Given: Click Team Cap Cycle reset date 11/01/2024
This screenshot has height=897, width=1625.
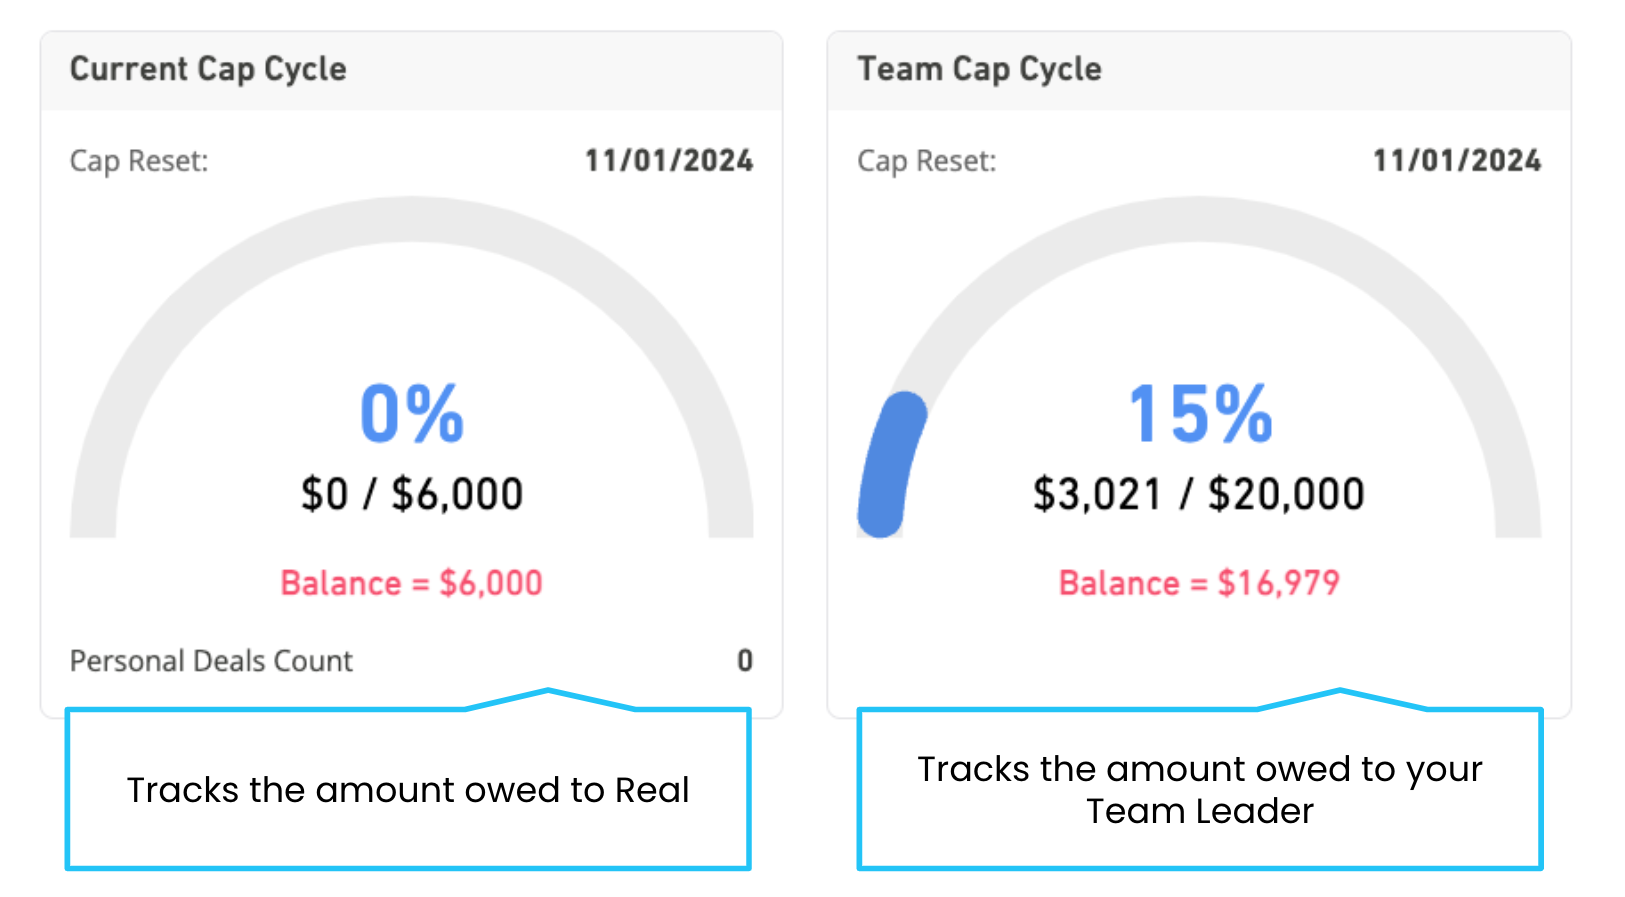Looking at the screenshot, I should (x=1457, y=161).
